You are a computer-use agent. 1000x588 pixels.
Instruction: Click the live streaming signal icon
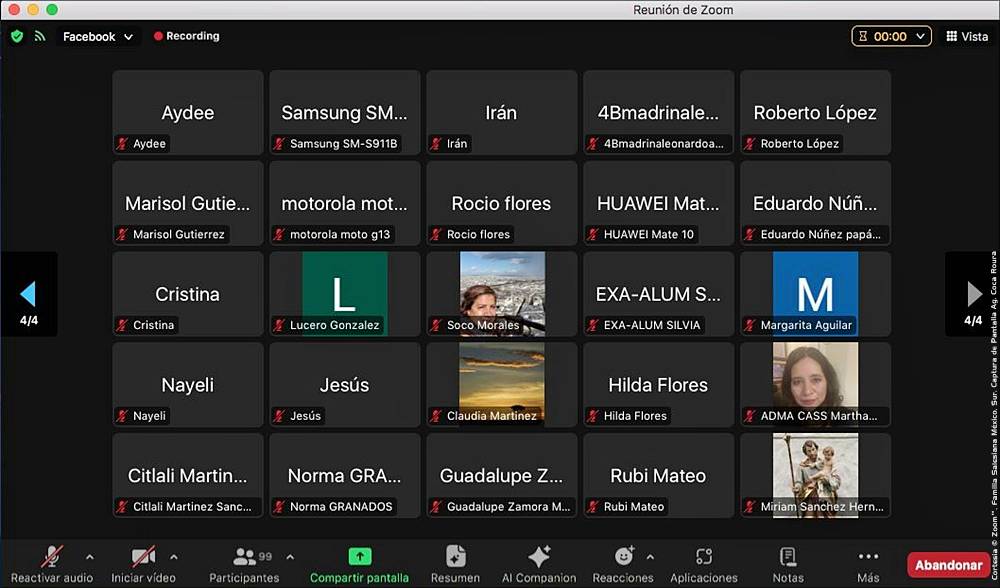click(x=40, y=36)
